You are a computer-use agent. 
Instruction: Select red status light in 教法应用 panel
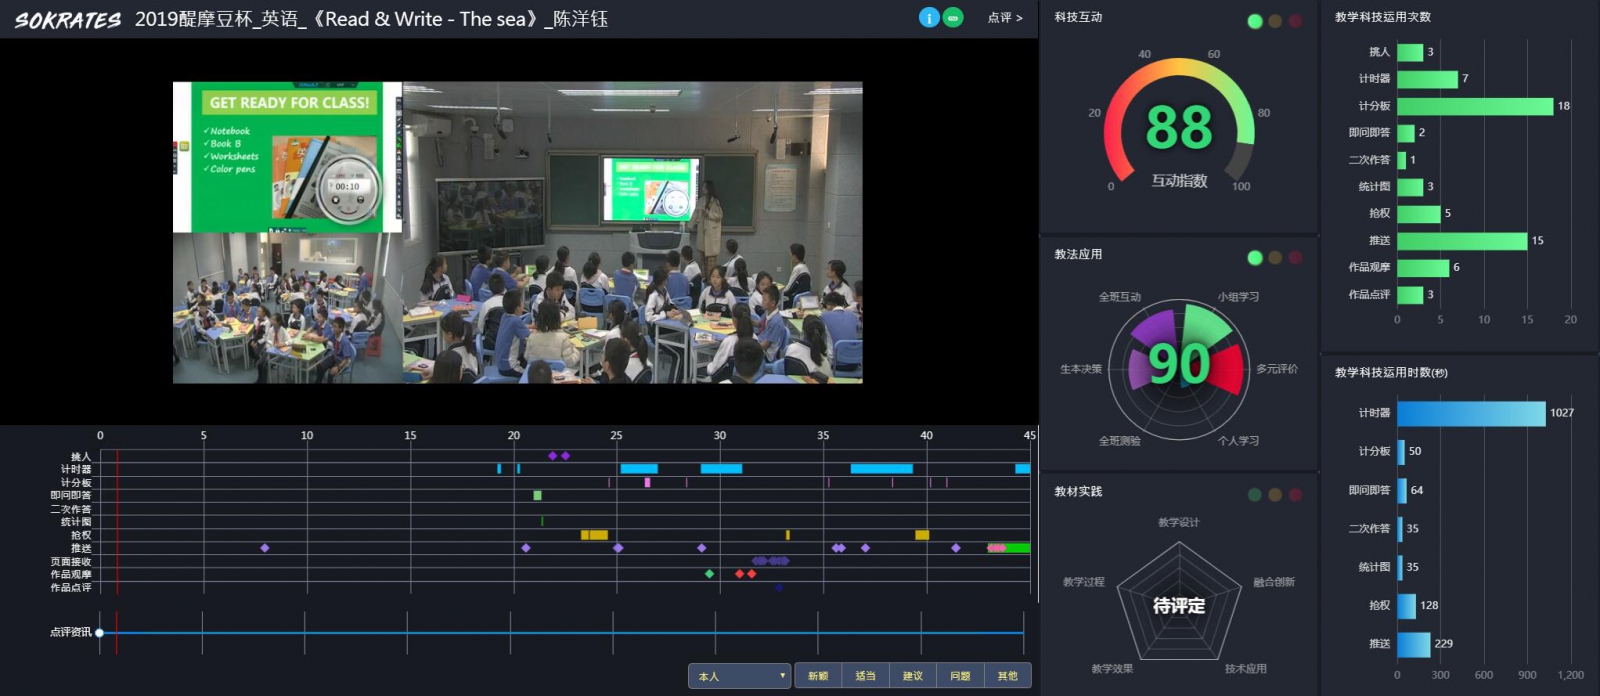(x=1295, y=258)
